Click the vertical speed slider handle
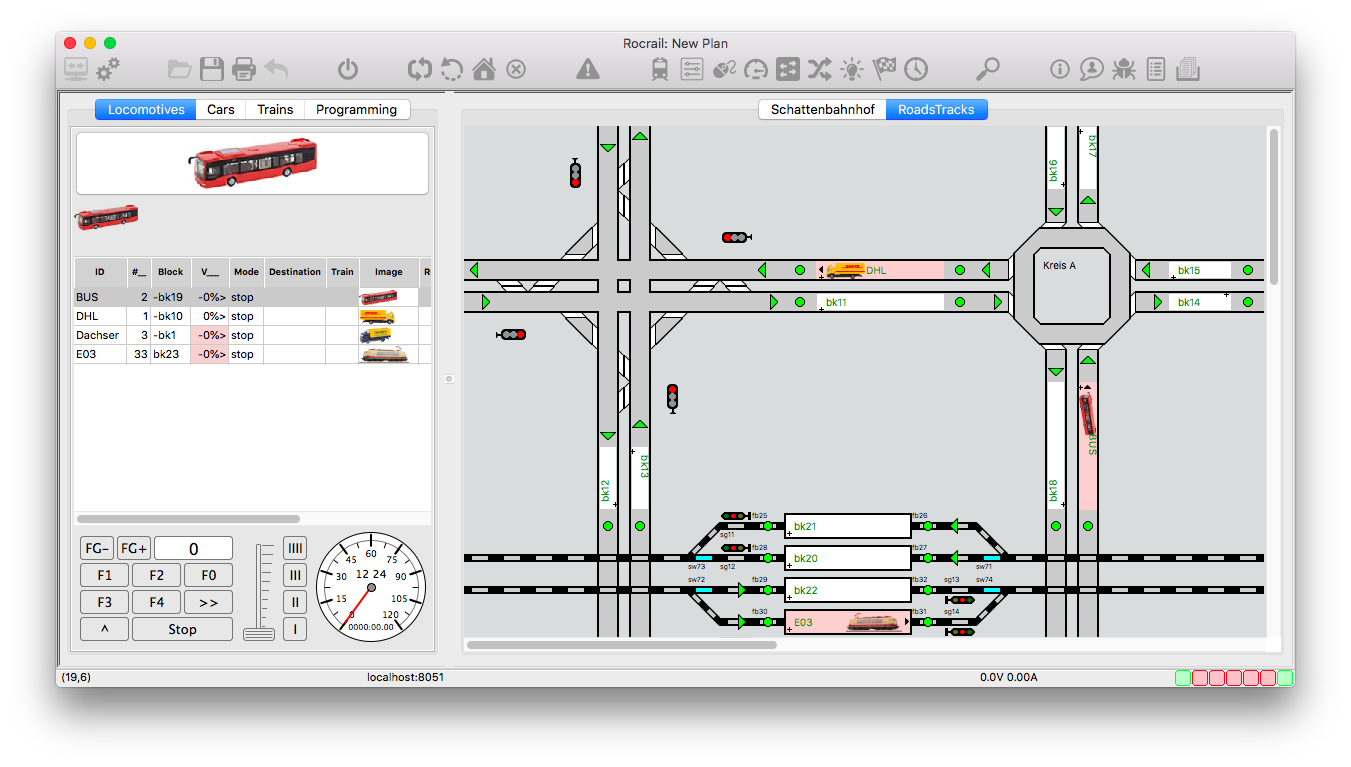 [x=259, y=634]
